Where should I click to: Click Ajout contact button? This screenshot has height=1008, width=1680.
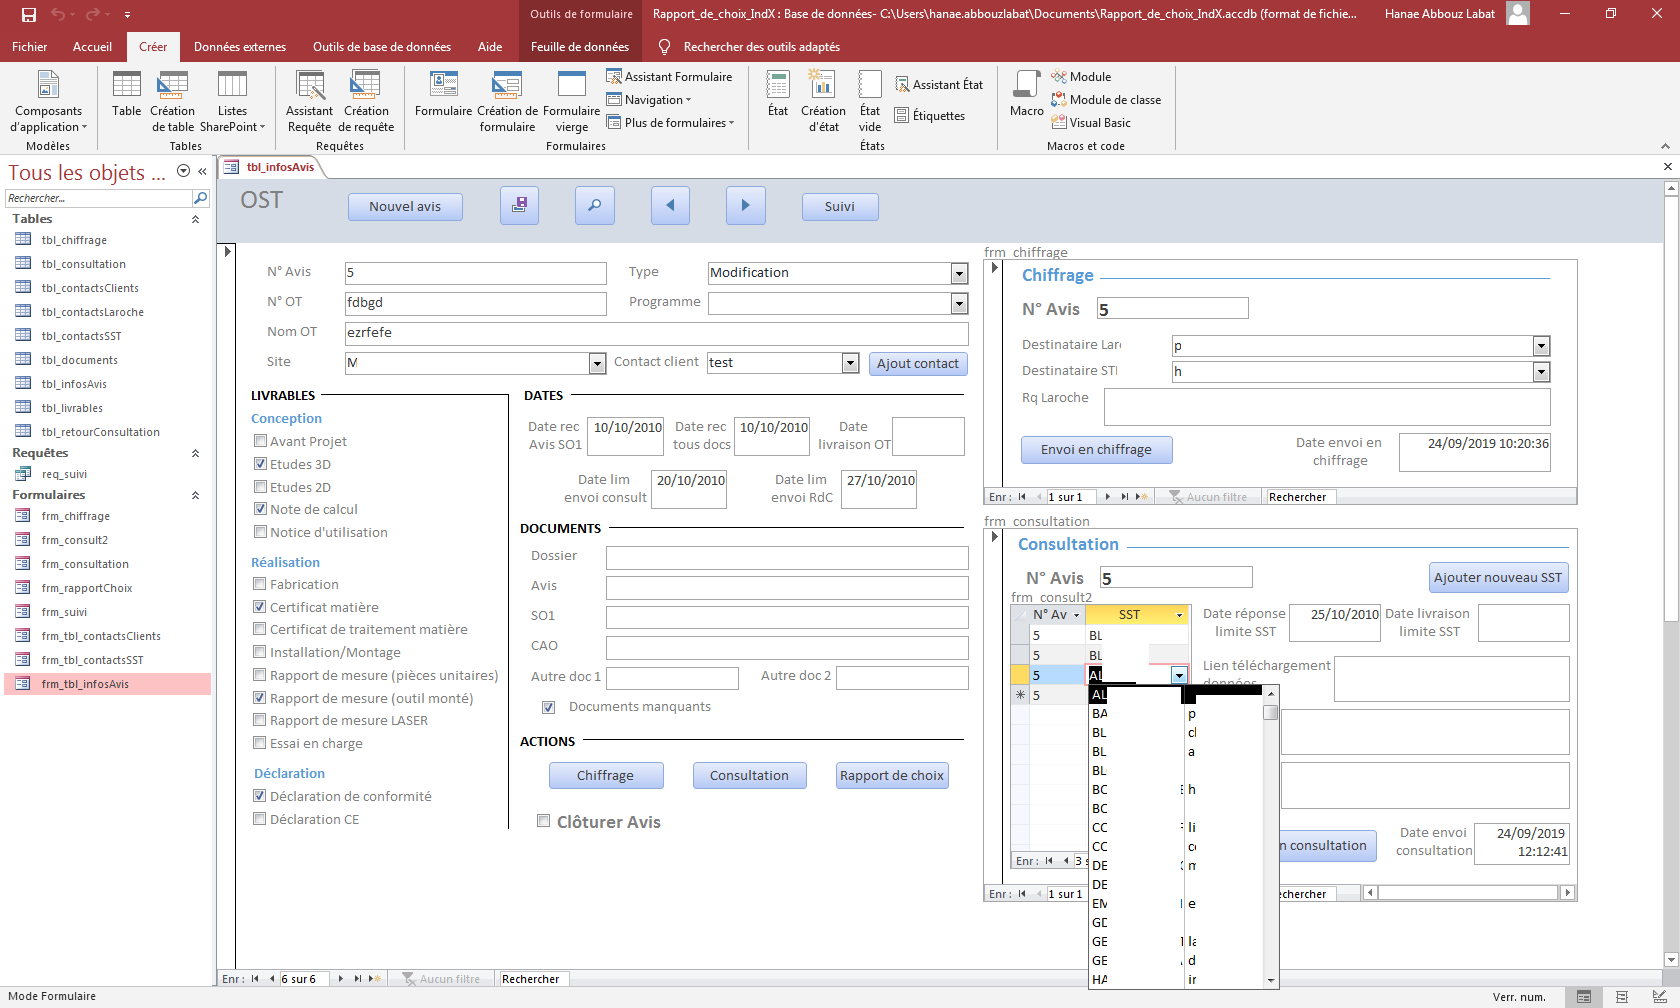click(918, 364)
